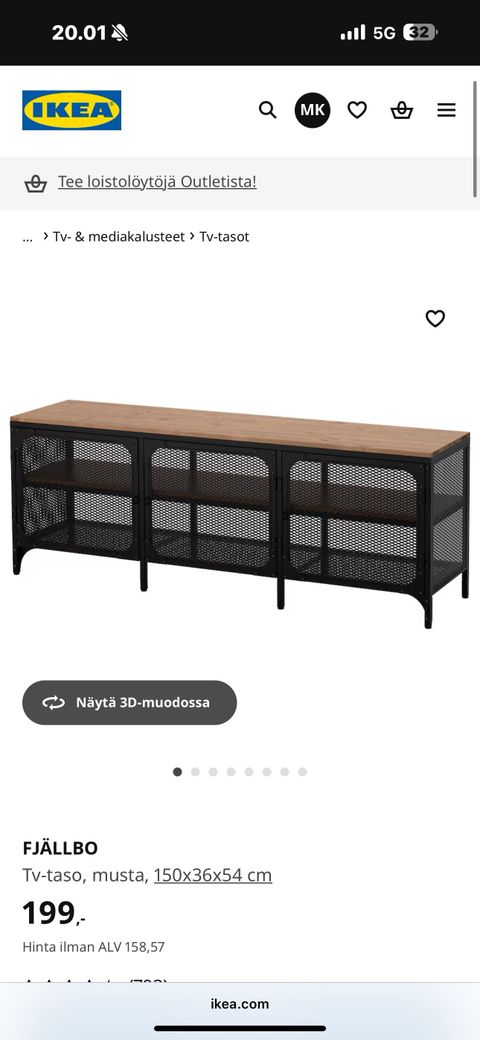Toggle favorite heart on FJÄLLBO image

(435, 318)
